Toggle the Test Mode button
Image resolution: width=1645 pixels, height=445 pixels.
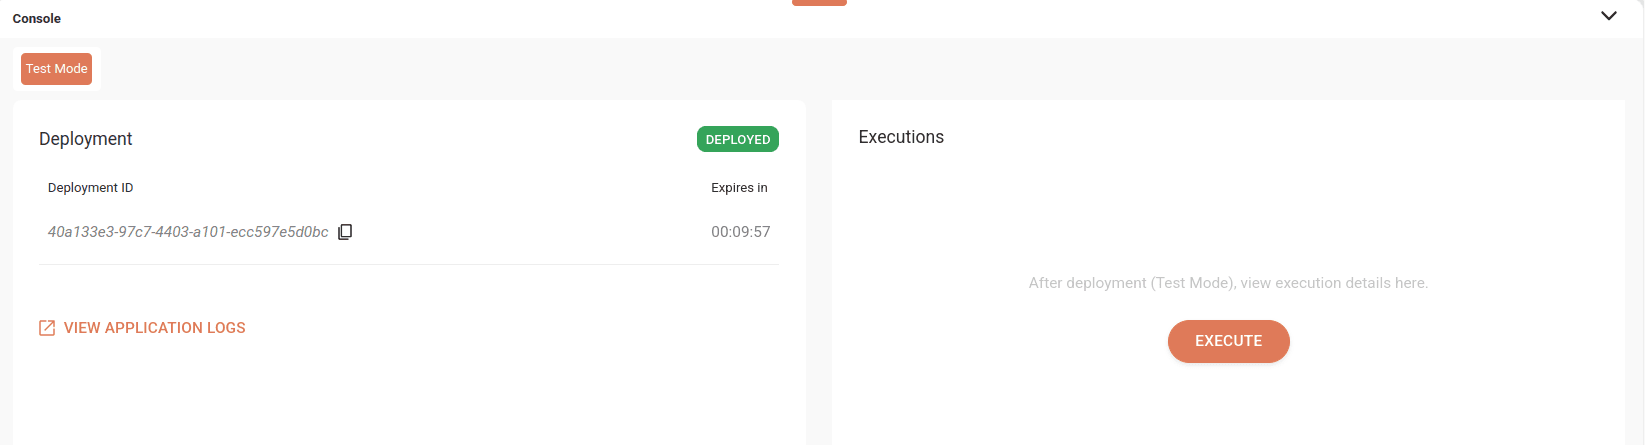pyautogui.click(x=57, y=69)
